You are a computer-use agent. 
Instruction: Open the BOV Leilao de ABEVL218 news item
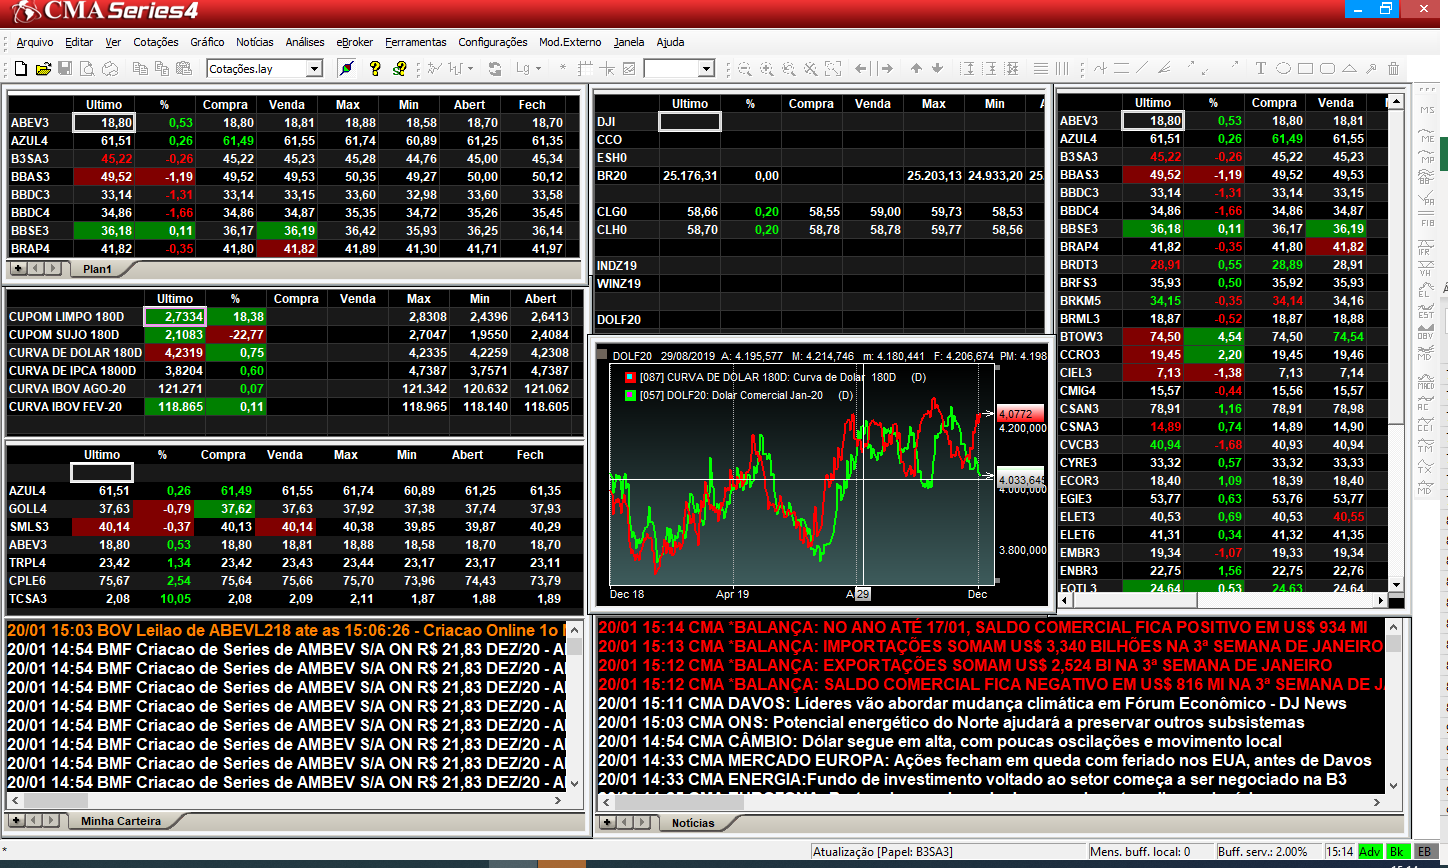click(287, 631)
